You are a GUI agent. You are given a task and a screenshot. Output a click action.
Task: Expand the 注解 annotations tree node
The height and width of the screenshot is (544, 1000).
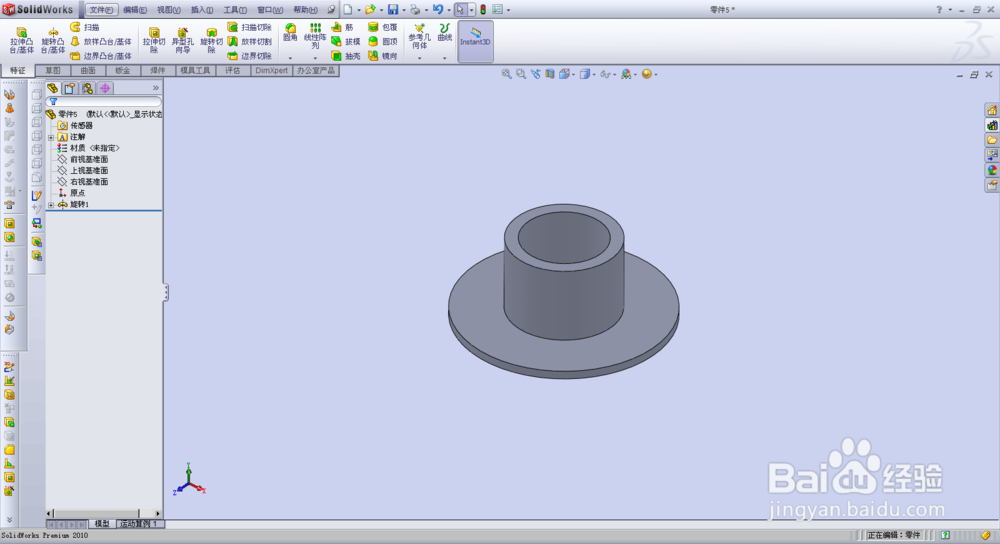click(51, 137)
